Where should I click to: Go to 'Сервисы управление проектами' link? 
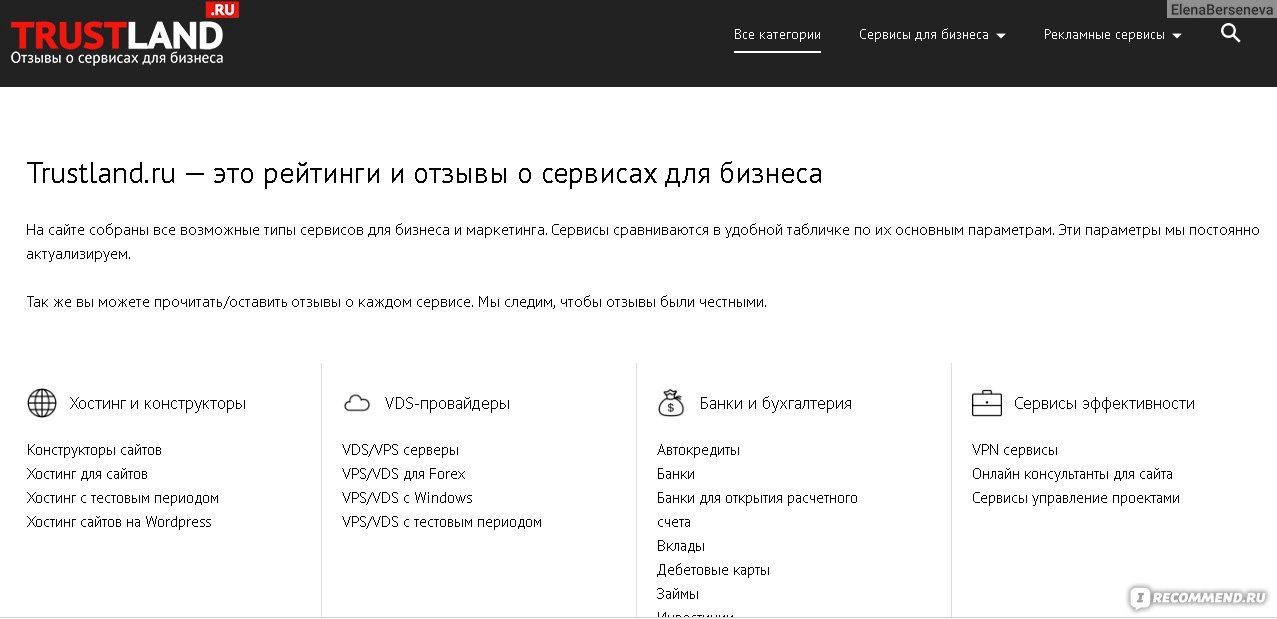(1076, 498)
